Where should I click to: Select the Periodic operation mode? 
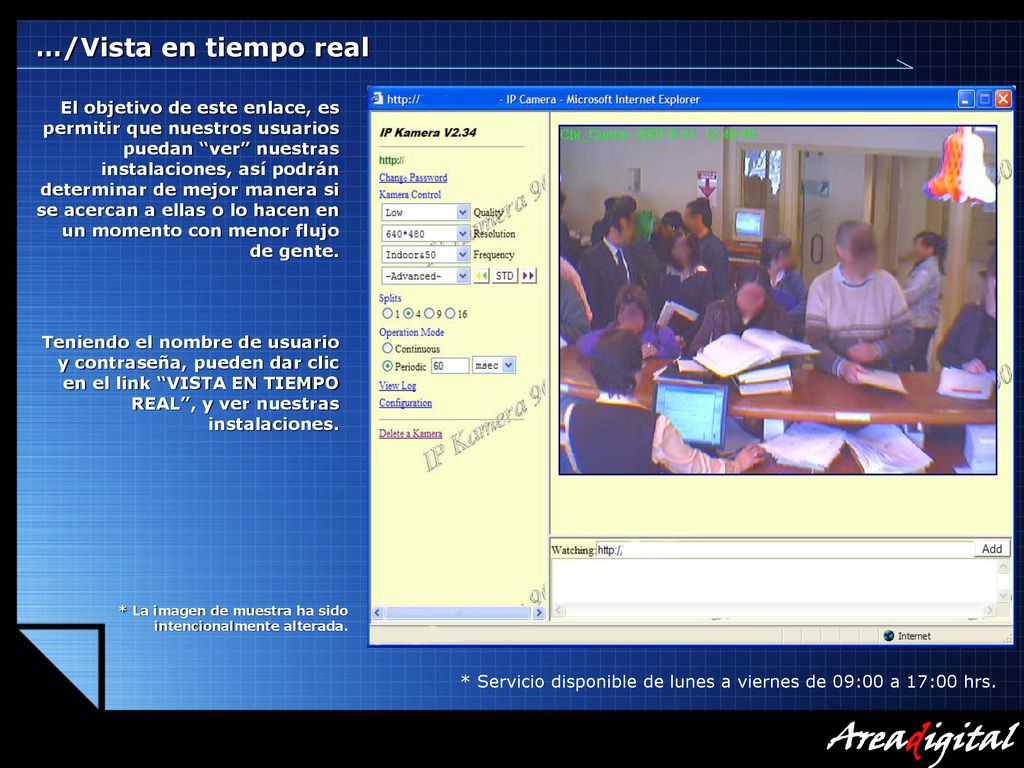(x=388, y=366)
